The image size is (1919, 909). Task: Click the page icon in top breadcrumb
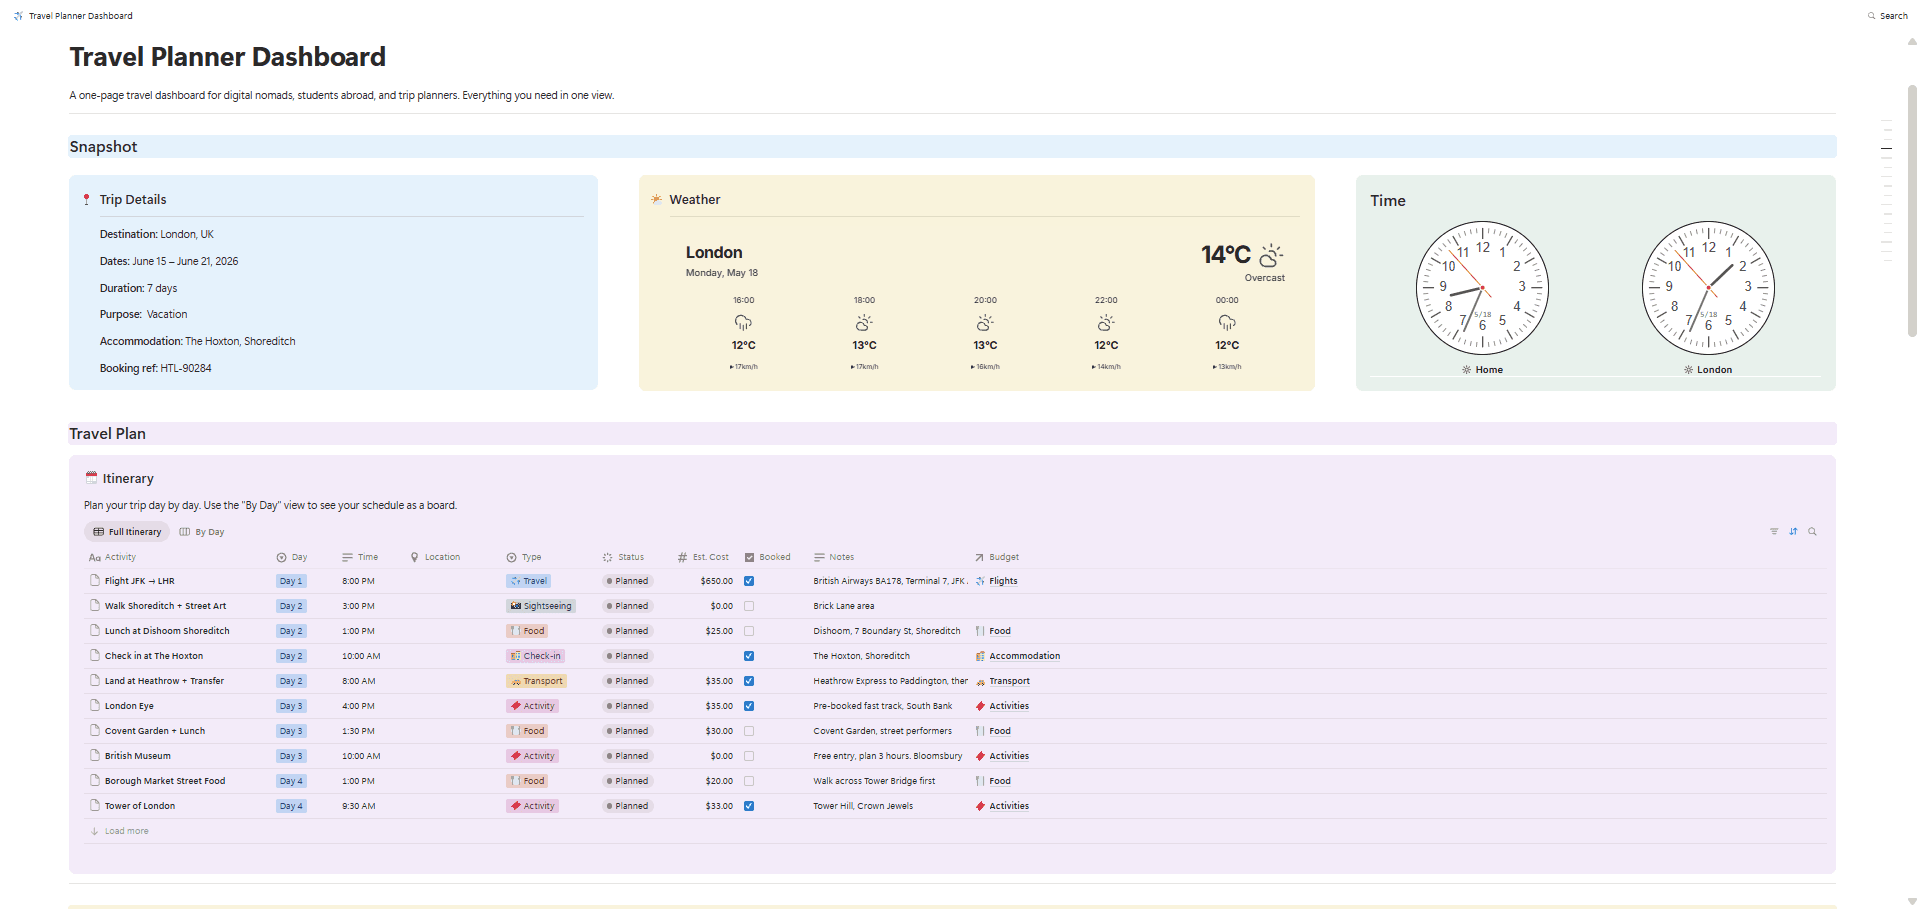18,16
